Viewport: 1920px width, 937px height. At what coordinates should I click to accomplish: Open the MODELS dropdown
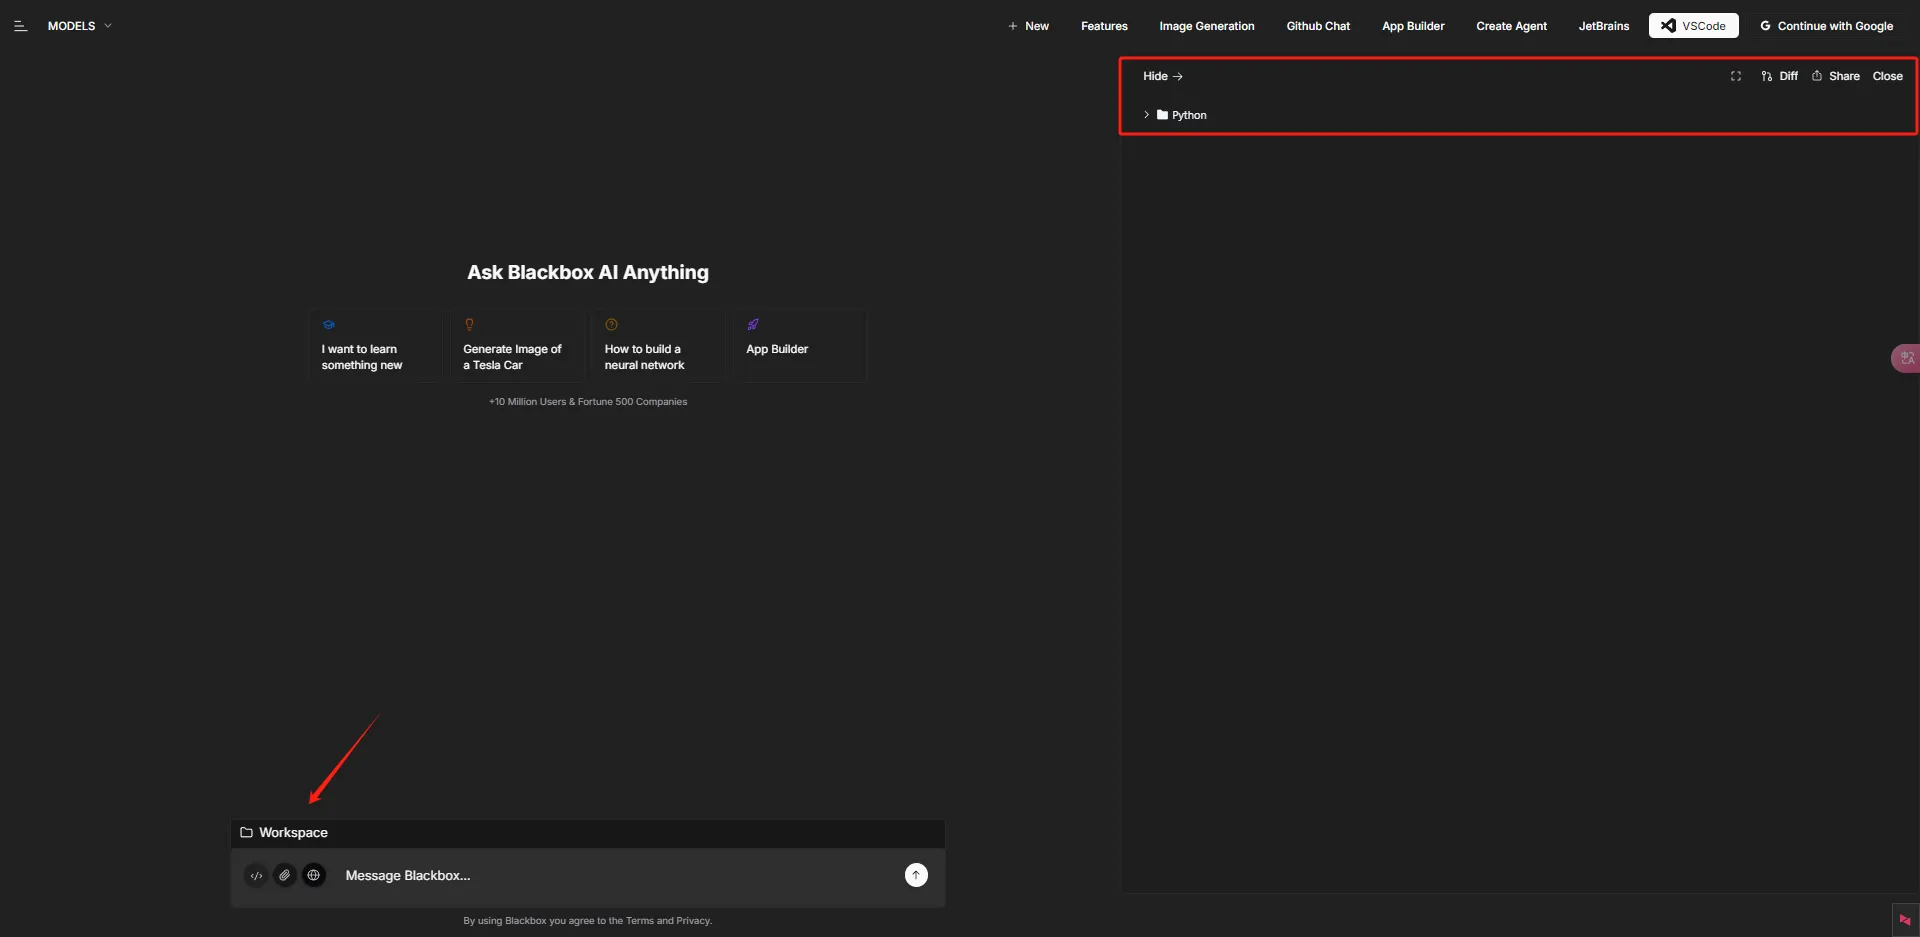pyautogui.click(x=80, y=26)
